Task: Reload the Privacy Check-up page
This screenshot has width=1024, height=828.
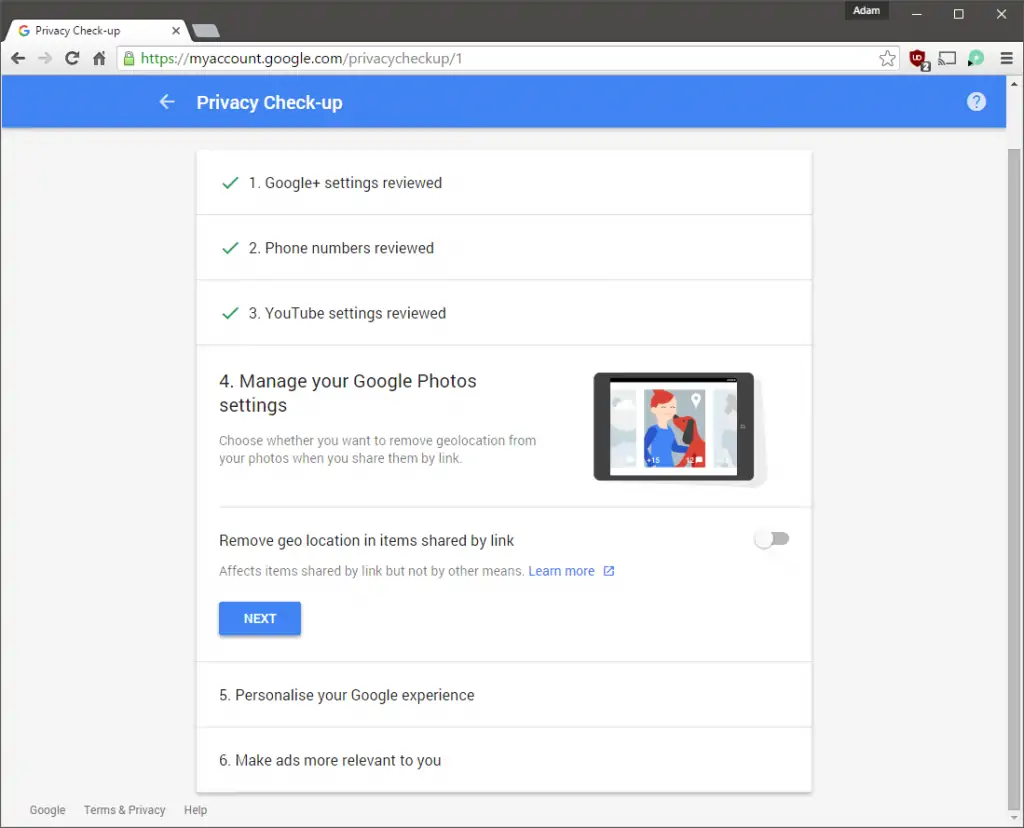Action: pos(72,59)
